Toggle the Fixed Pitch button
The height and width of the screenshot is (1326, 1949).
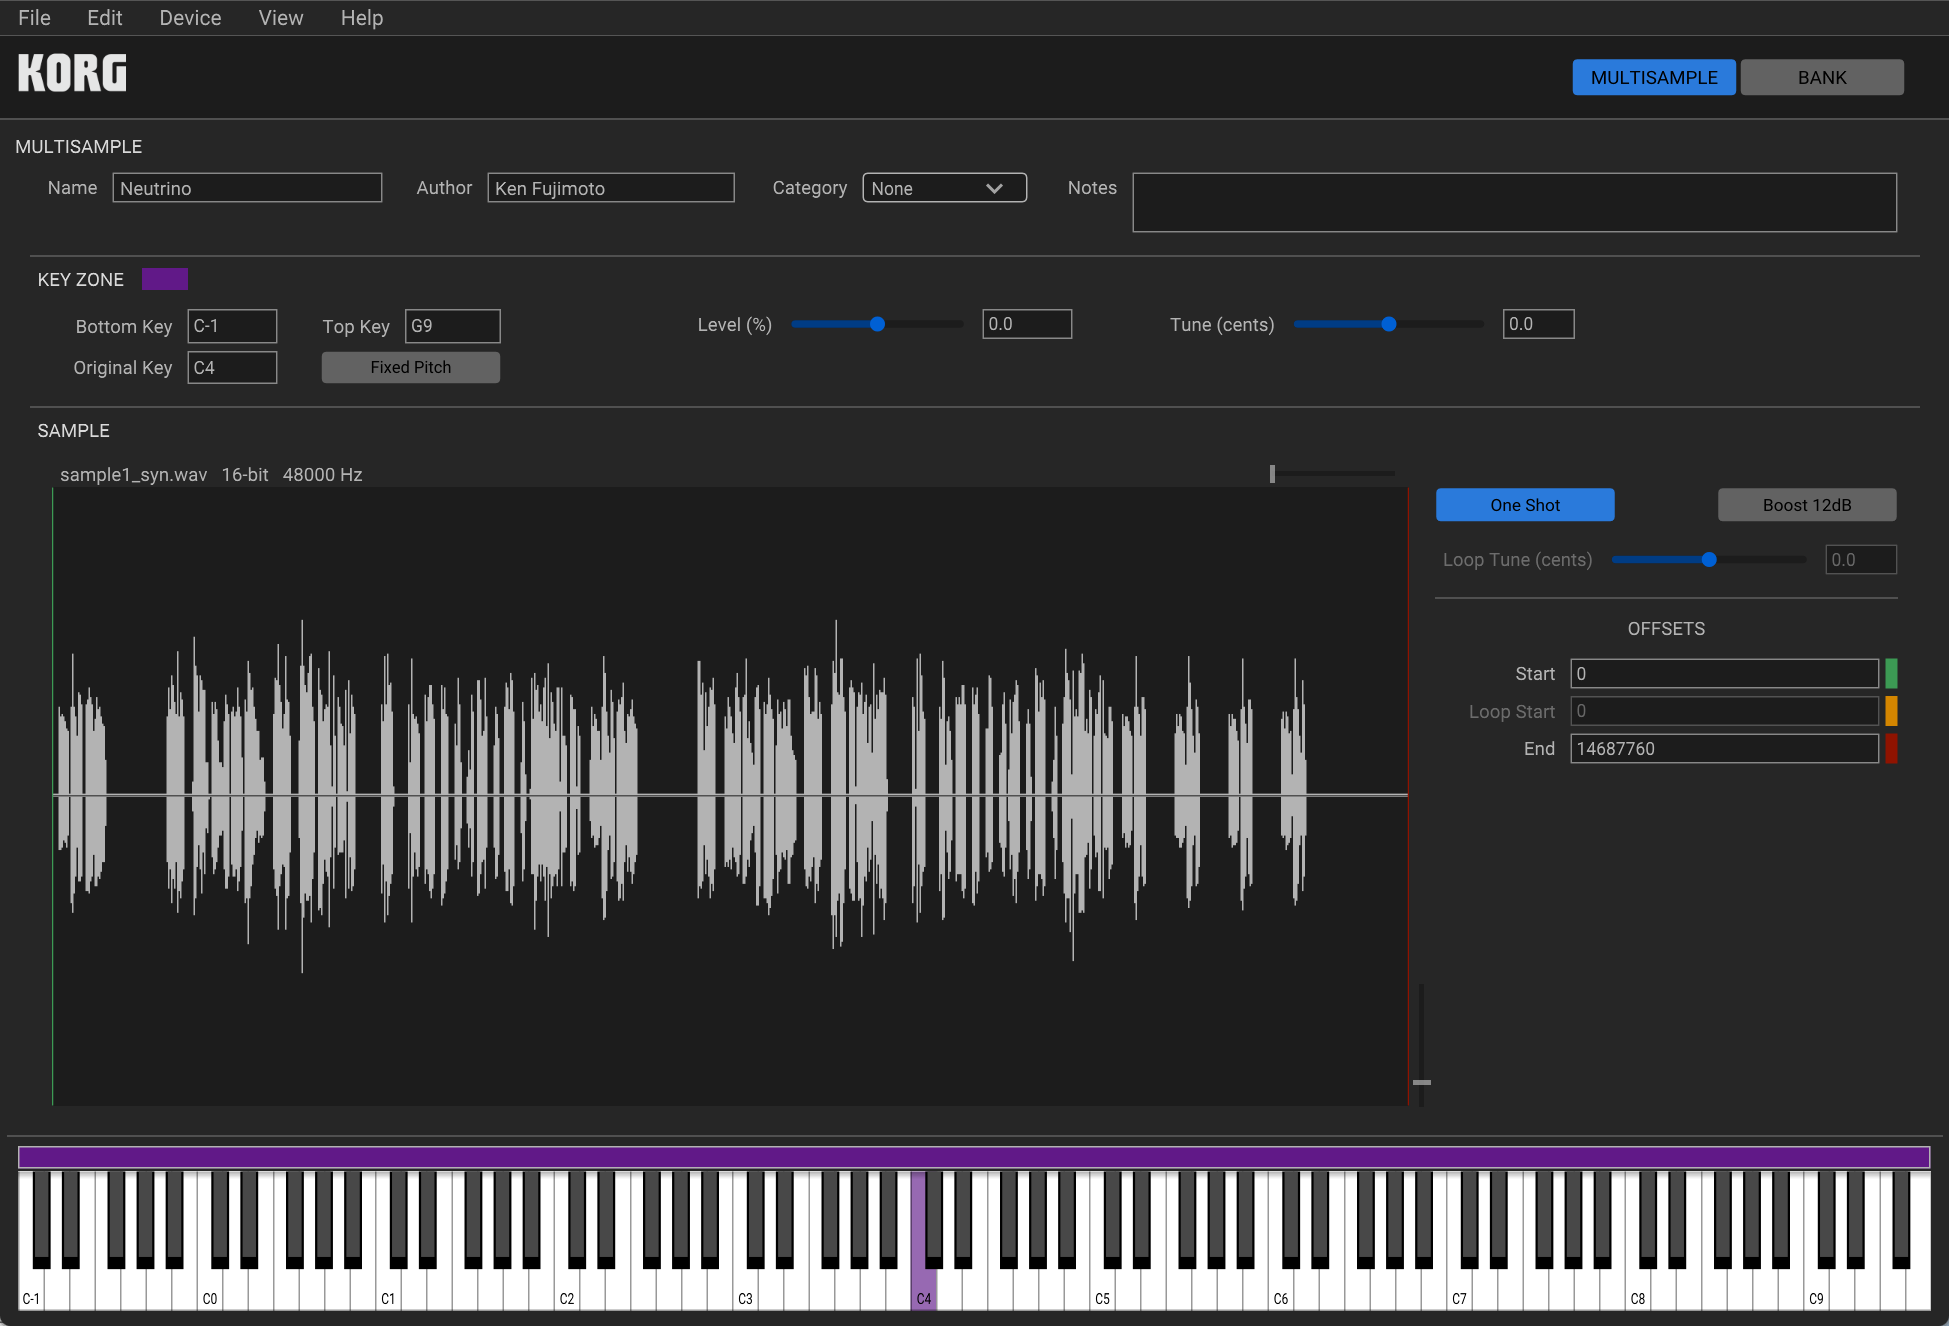coord(411,367)
